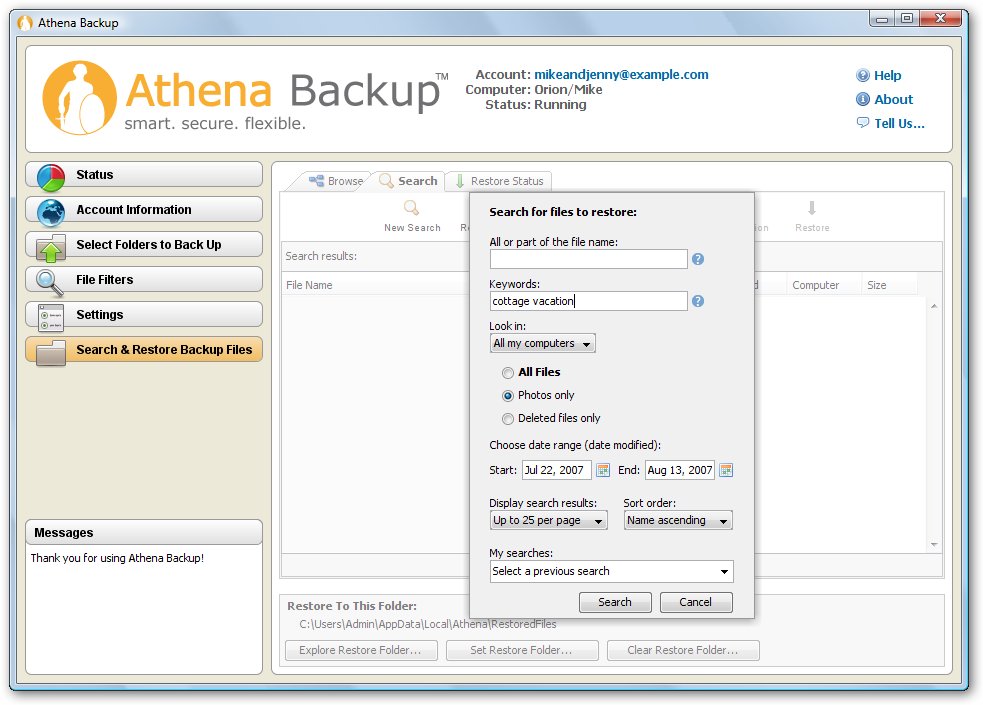Switch to the Browse tab
This screenshot has height=705, width=983.
(x=336, y=181)
